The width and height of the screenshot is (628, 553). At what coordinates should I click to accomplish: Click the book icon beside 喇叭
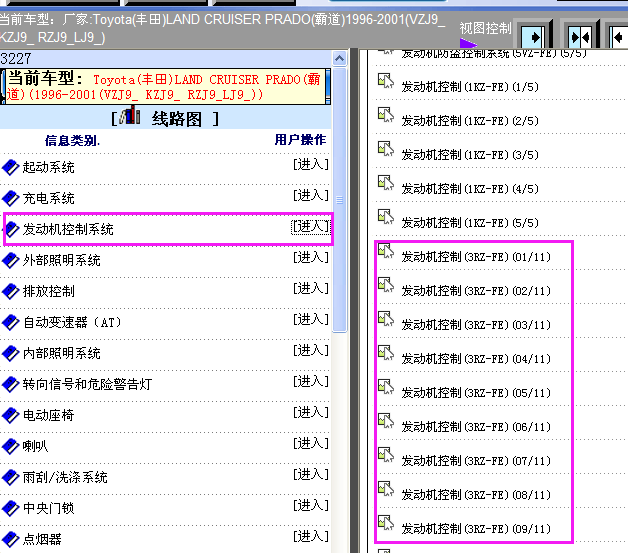[10, 446]
